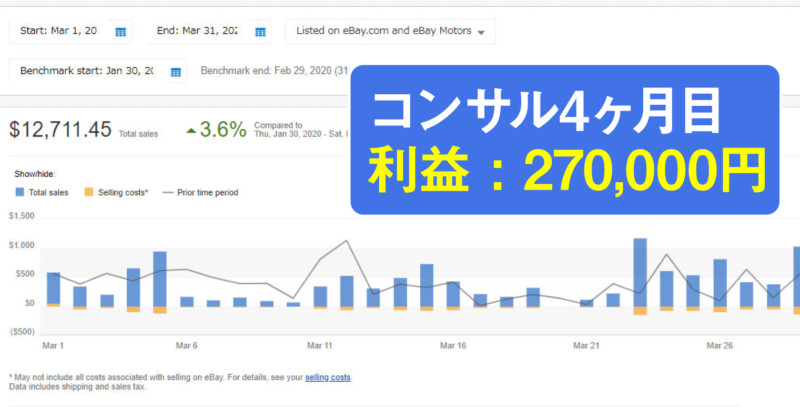Click the $1,500 y-axis label
800x407 pixels.
point(21,216)
